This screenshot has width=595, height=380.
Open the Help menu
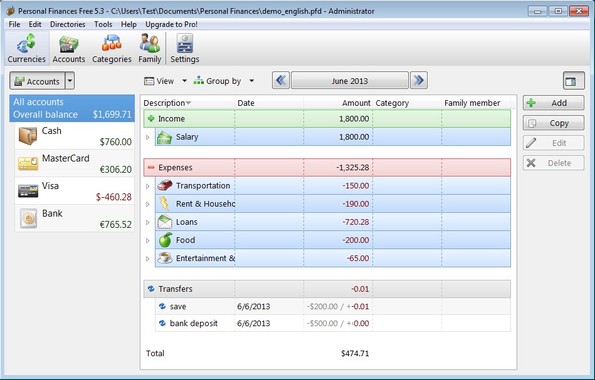pos(129,24)
